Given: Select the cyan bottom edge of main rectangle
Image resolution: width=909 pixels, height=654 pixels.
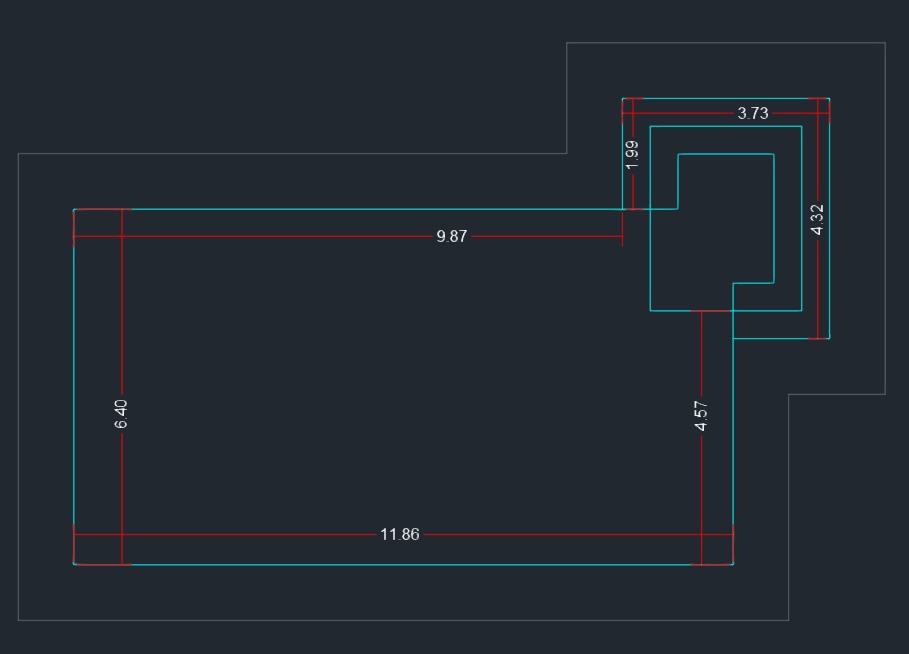Looking at the screenshot, I should pyautogui.click(x=400, y=564).
